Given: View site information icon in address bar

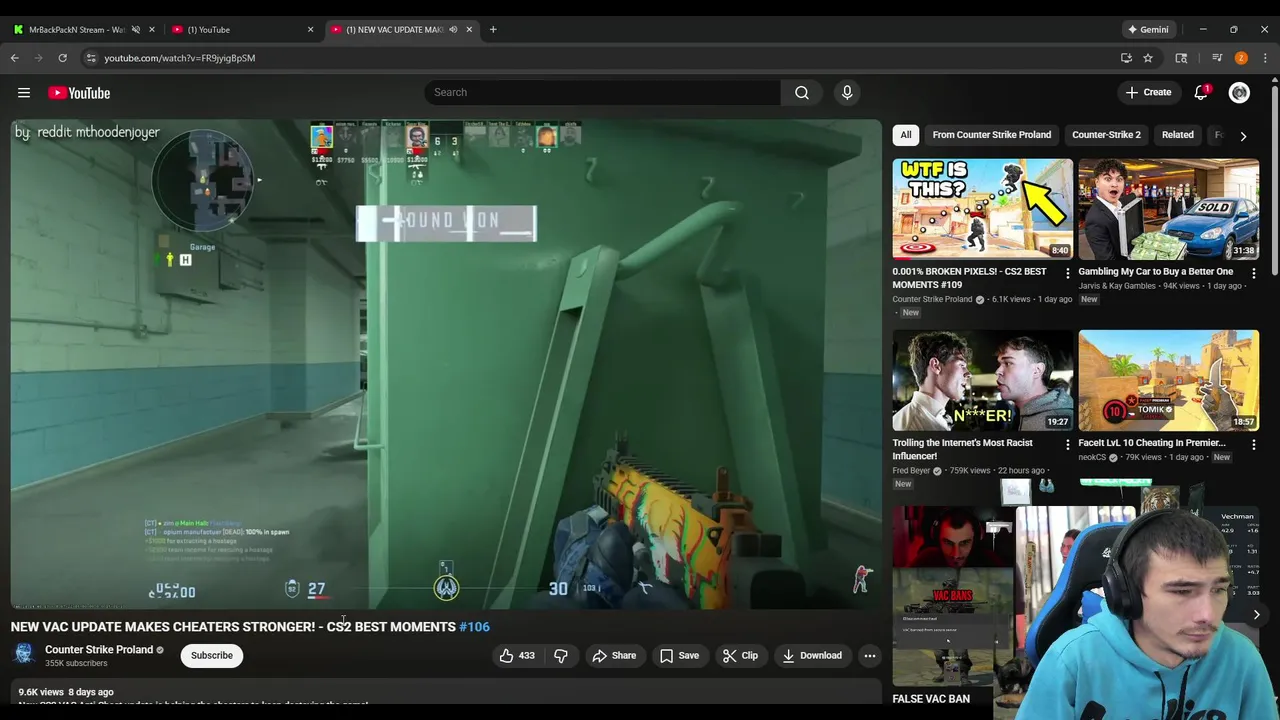Looking at the screenshot, I should [x=90, y=58].
